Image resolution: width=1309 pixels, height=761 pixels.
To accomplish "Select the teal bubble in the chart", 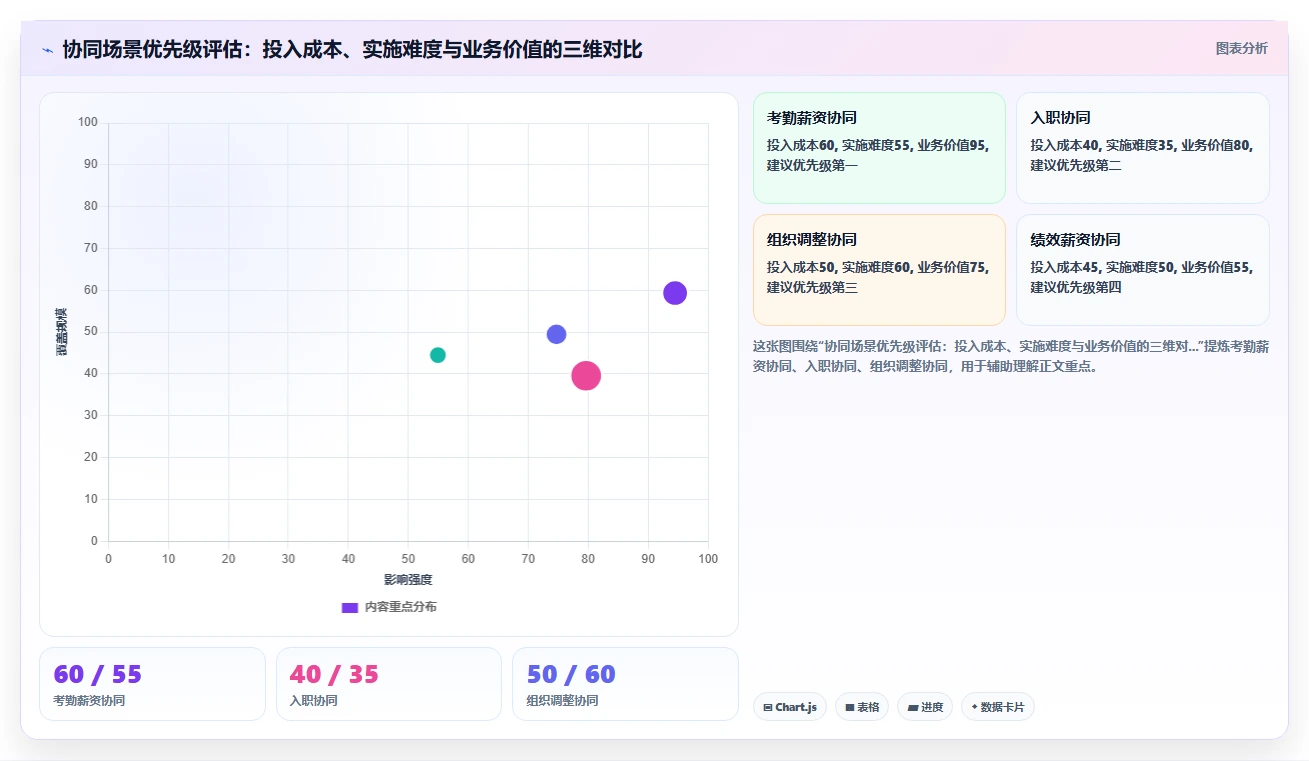I will coord(438,355).
